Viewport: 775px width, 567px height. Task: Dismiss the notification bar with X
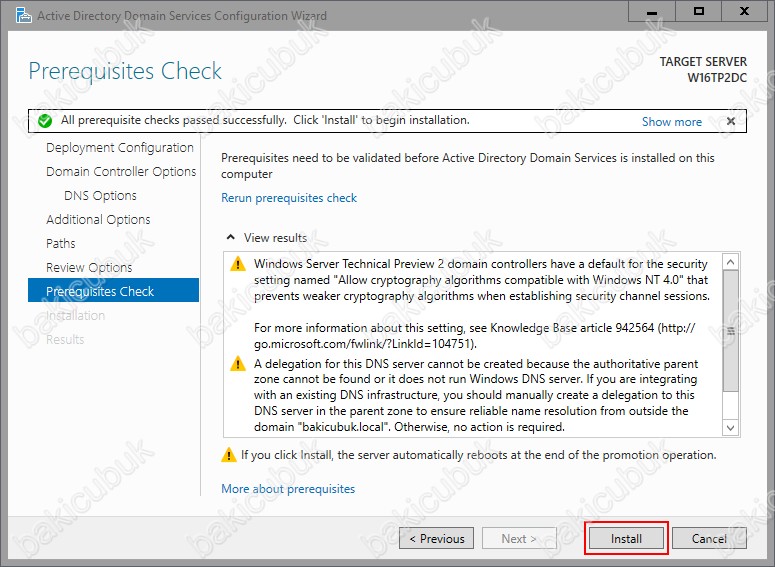click(x=731, y=121)
